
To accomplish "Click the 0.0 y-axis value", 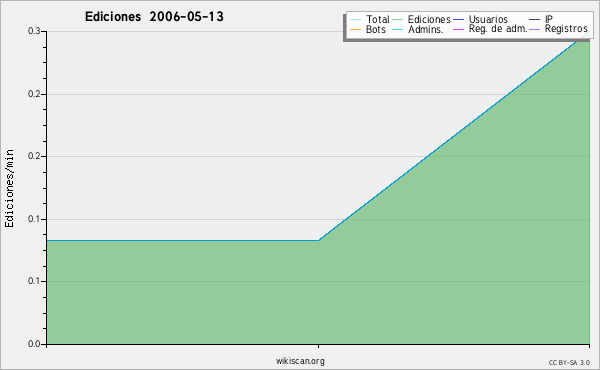I will coord(34,344).
